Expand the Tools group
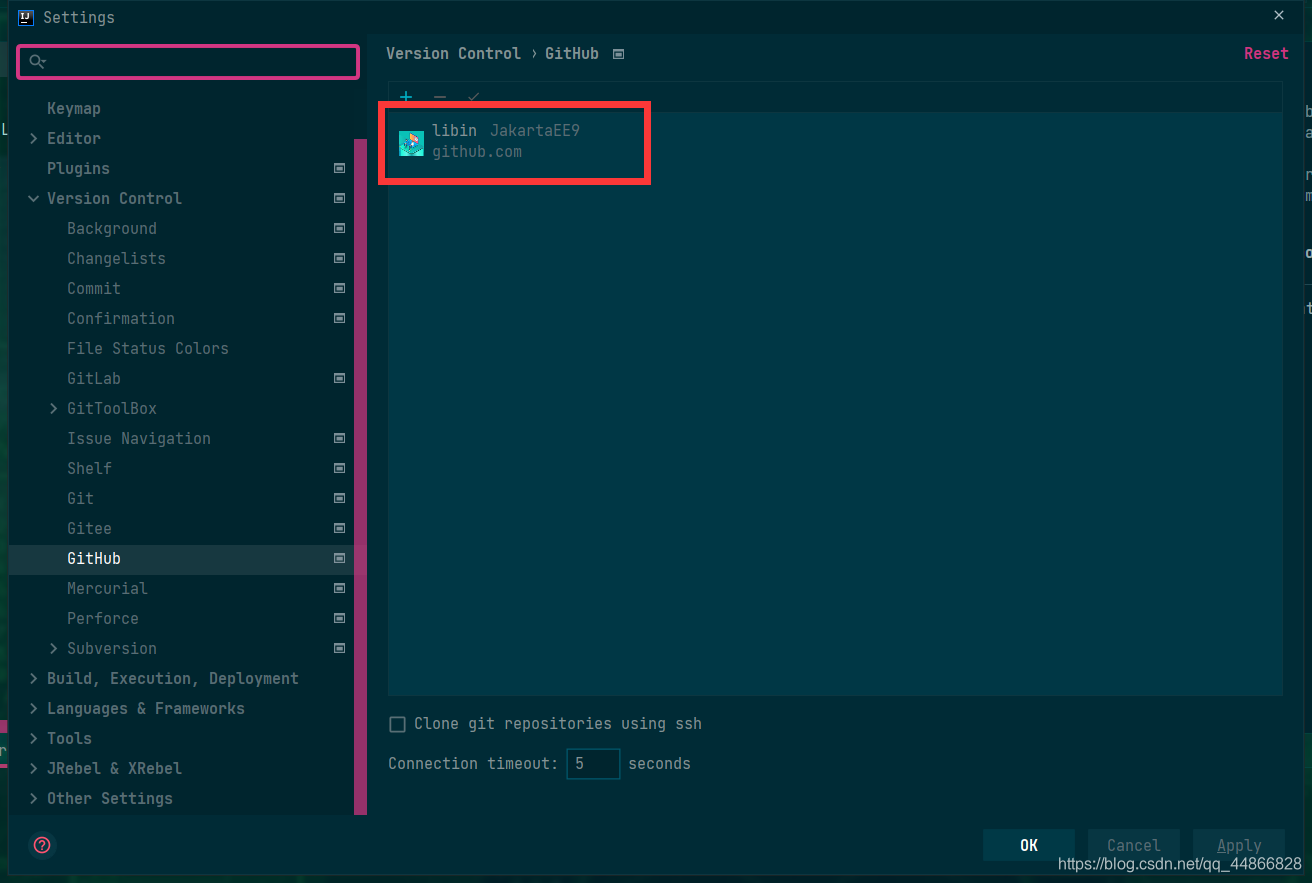Viewport: 1312px width, 883px height. tap(34, 738)
